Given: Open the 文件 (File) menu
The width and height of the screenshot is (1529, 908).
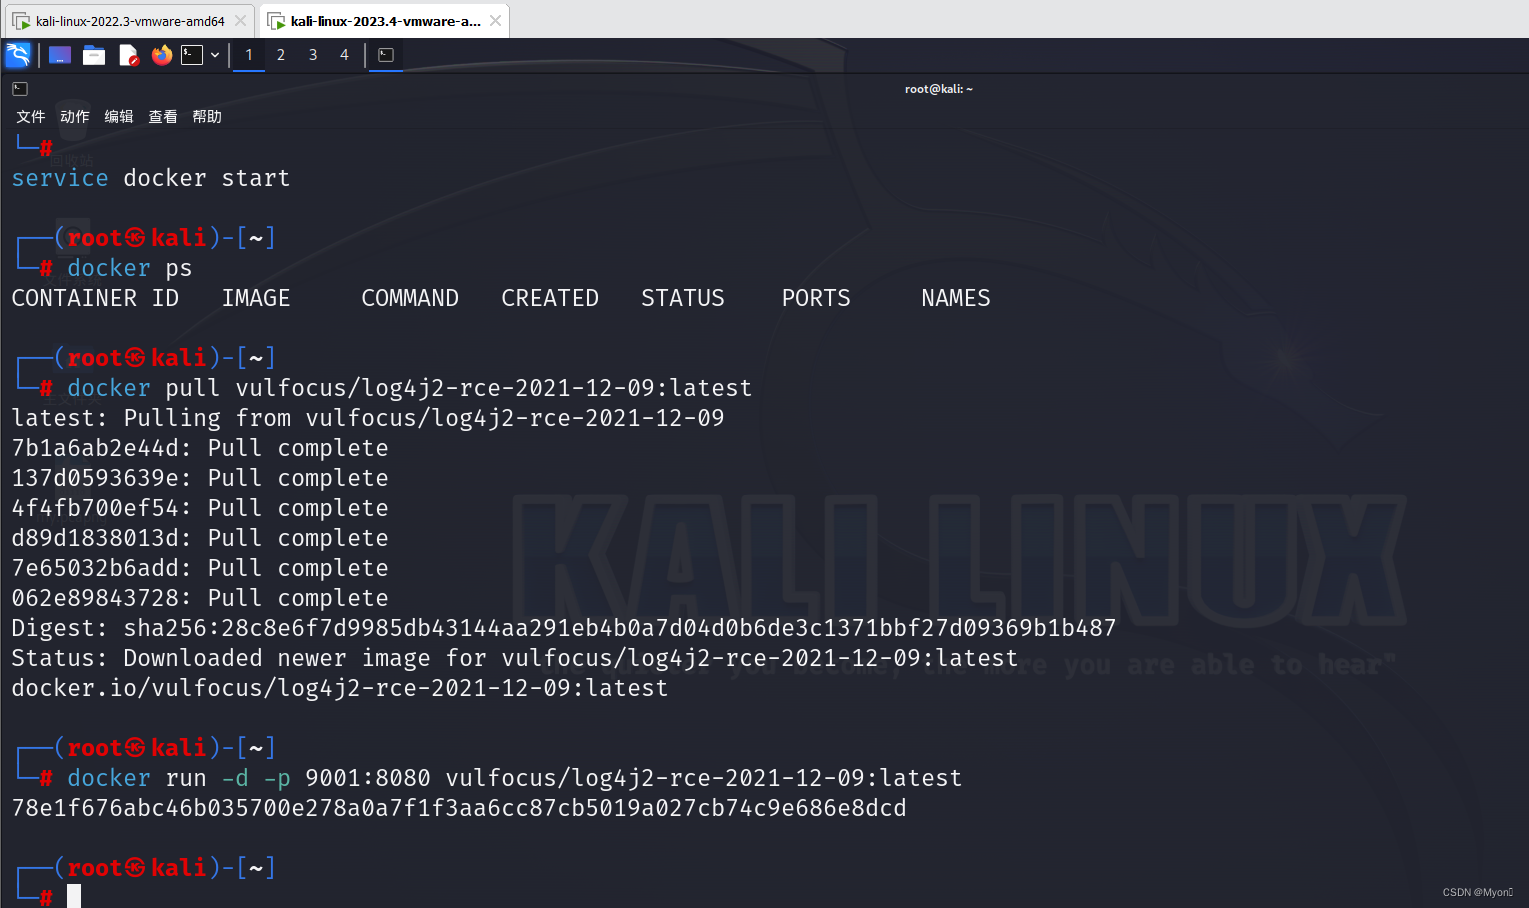Looking at the screenshot, I should pos(31,116).
